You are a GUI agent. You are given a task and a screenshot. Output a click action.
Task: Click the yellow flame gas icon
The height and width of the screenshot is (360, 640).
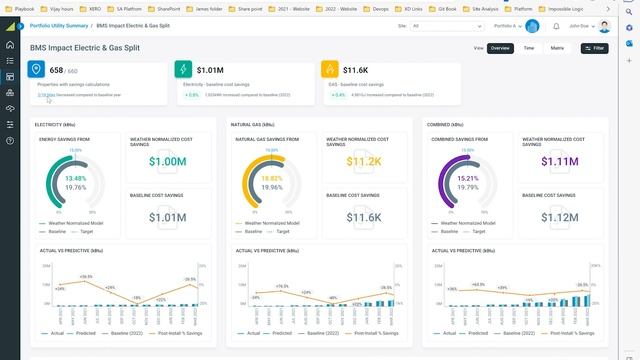[330, 69]
